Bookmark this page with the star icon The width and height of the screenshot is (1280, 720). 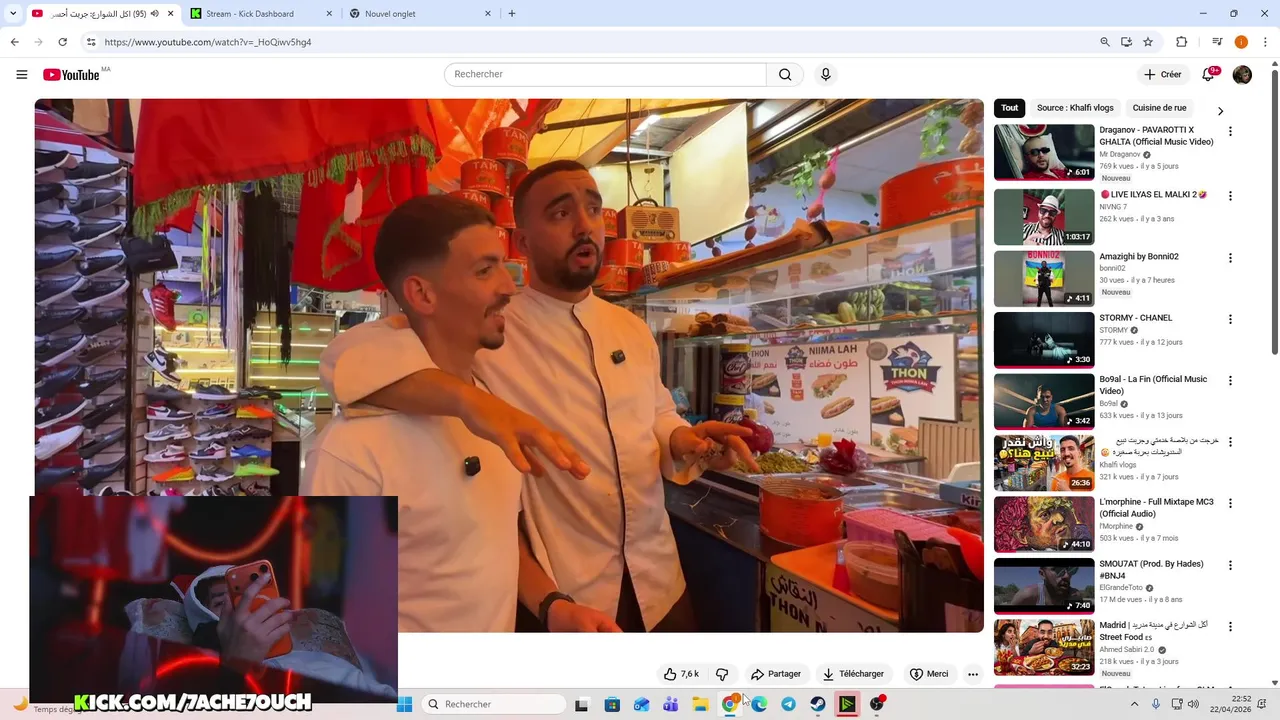point(1148,42)
